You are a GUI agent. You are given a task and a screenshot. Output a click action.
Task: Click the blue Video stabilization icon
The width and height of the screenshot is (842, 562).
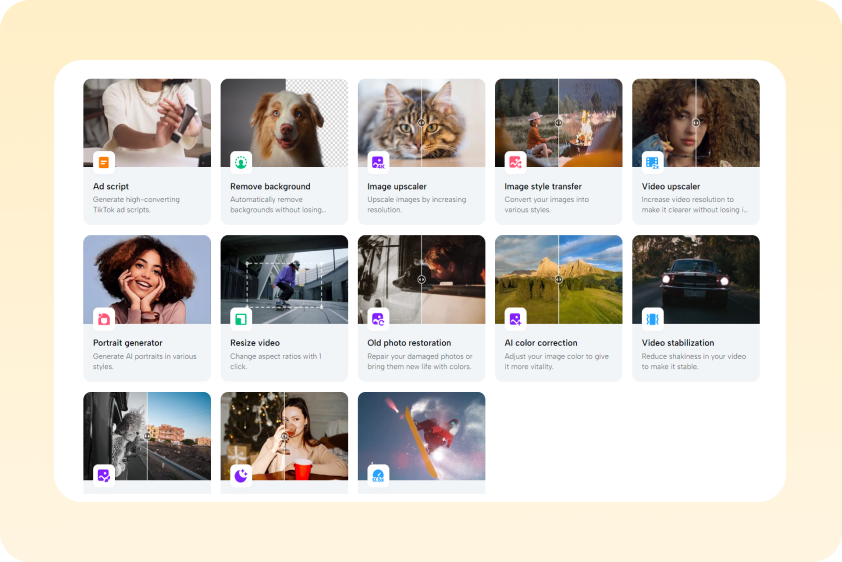click(652, 319)
